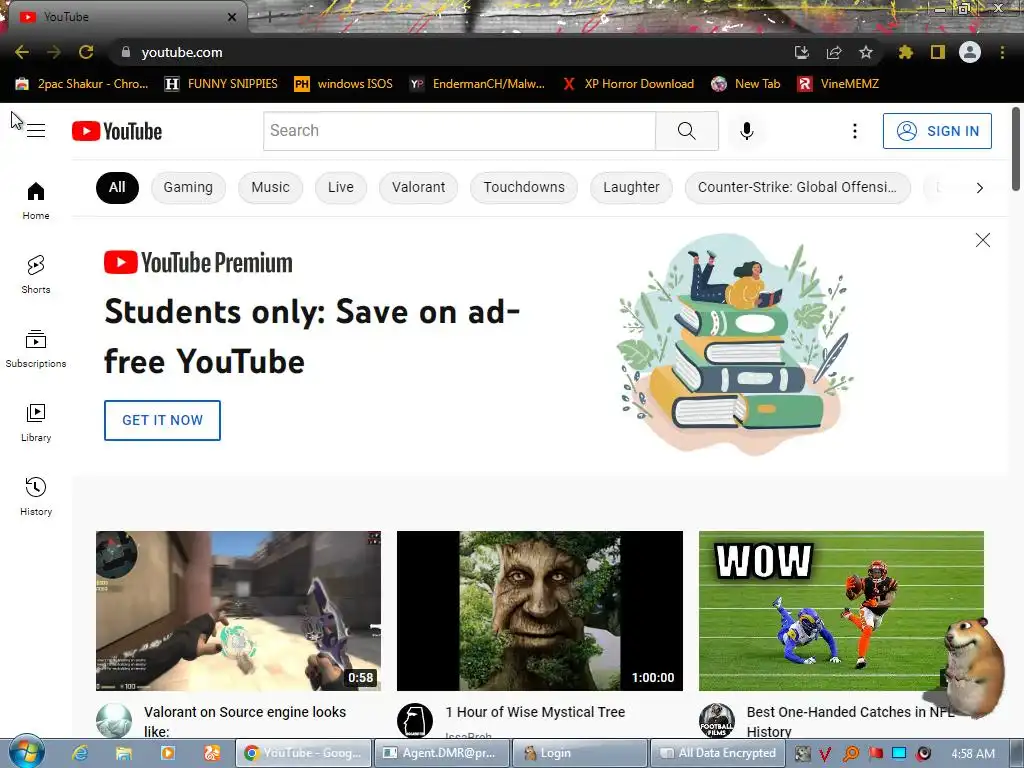Image resolution: width=1024 pixels, height=768 pixels.
Task: Click the Valorant on Source engine title
Action: point(245,721)
